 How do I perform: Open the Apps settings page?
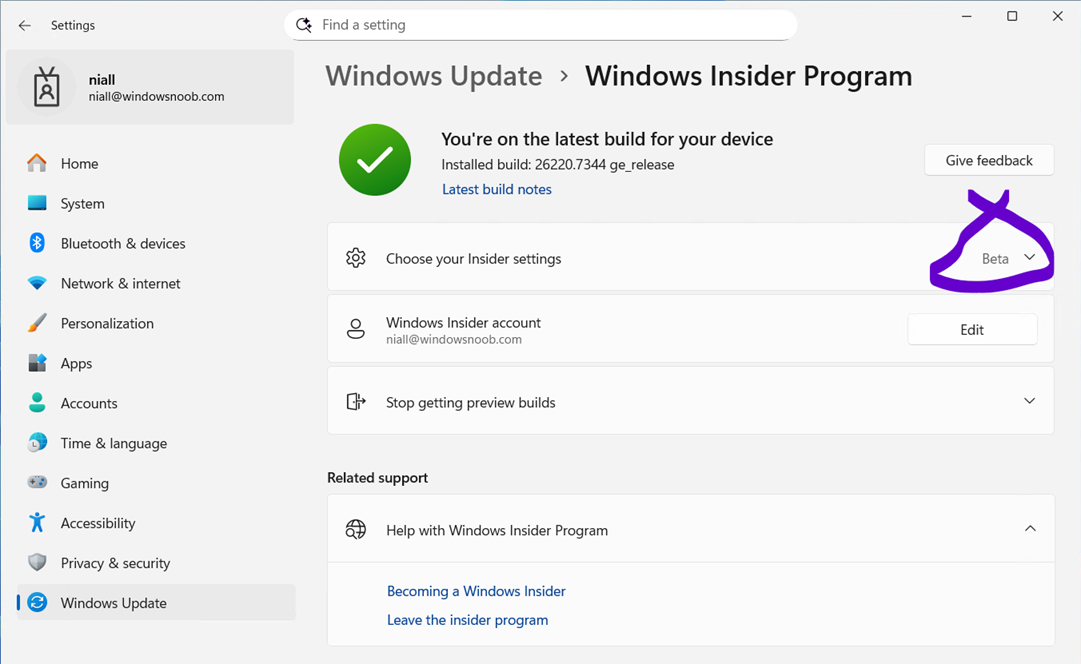tap(76, 363)
